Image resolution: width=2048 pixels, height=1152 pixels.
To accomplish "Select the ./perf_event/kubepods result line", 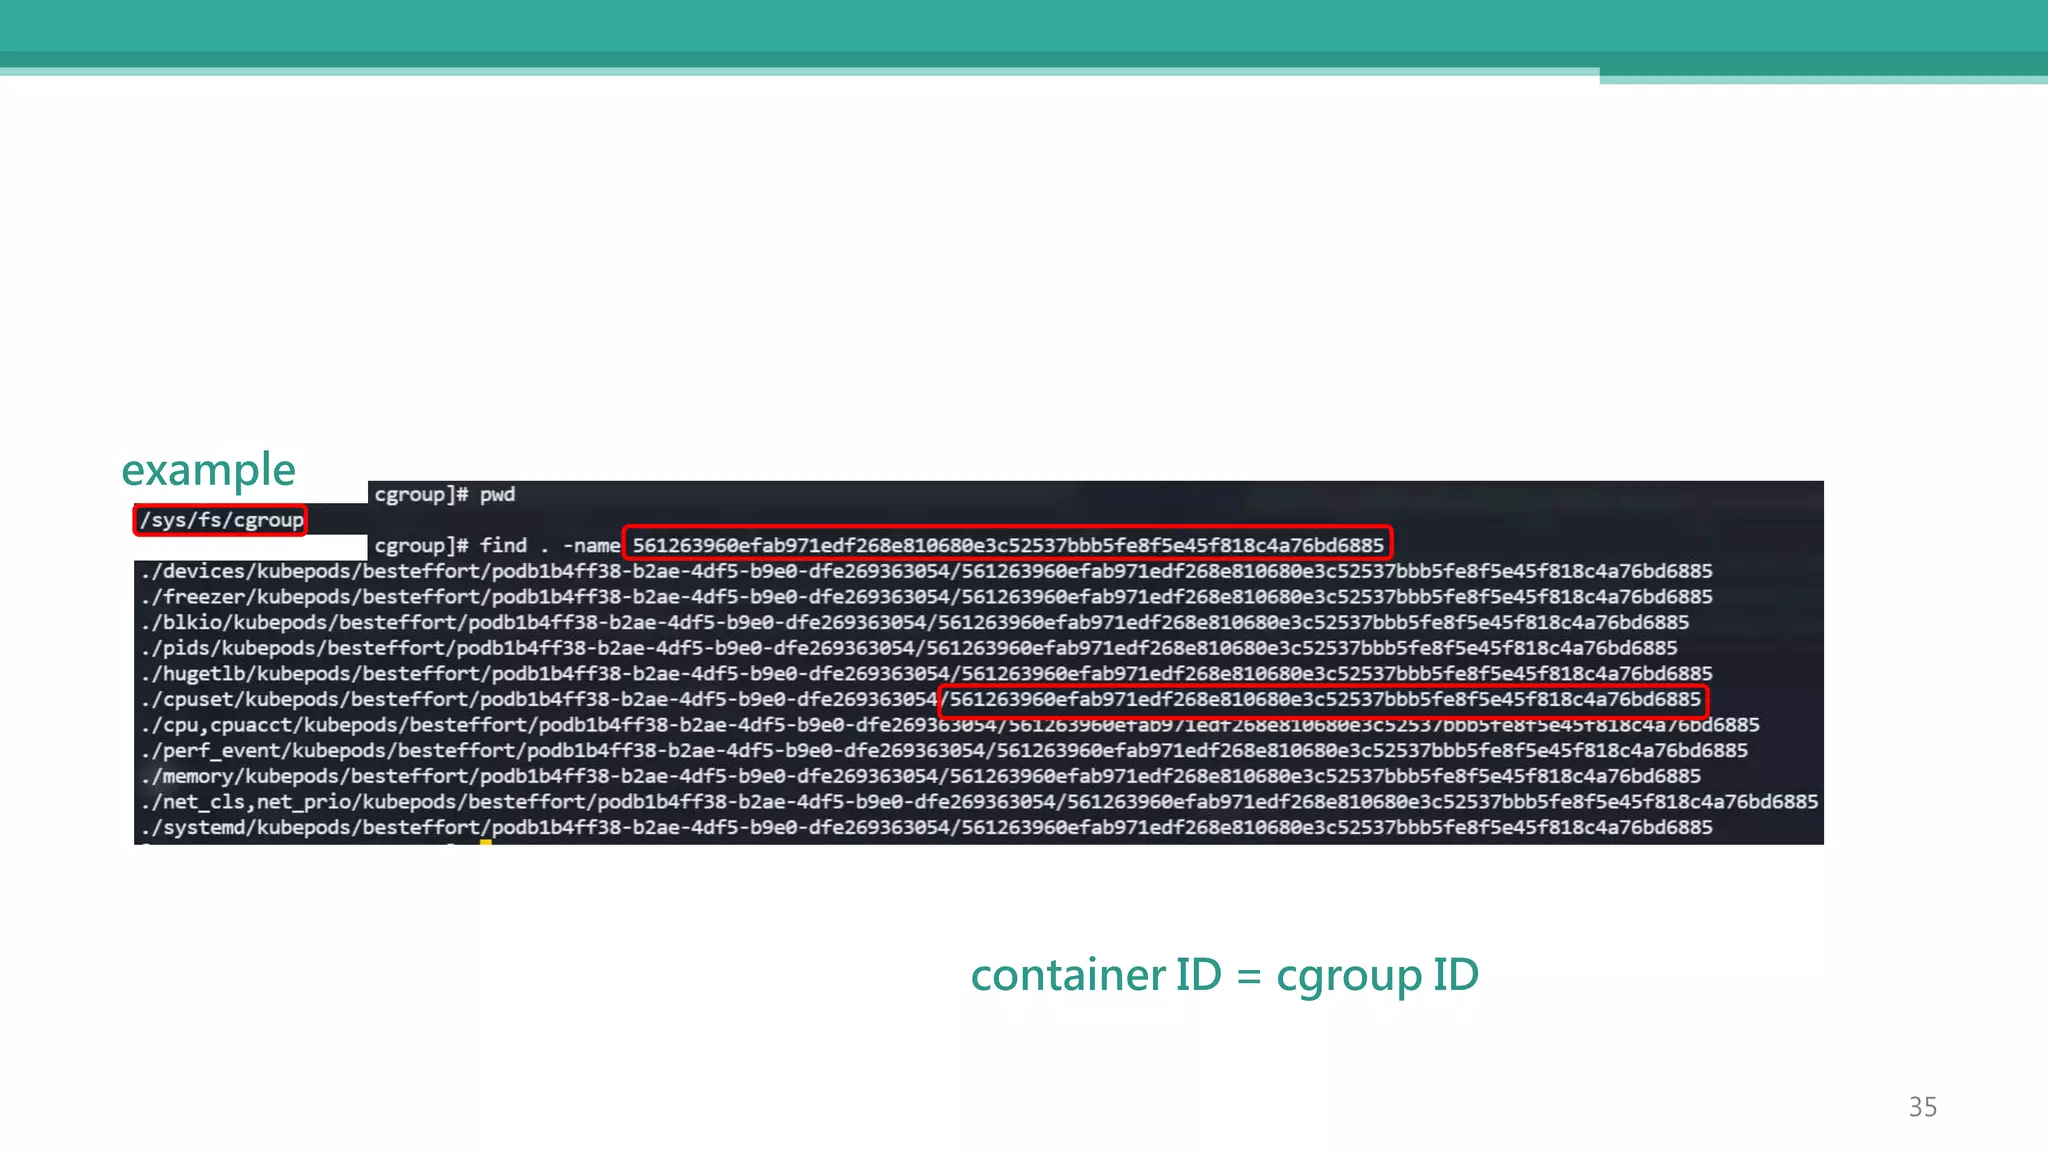I will point(944,751).
